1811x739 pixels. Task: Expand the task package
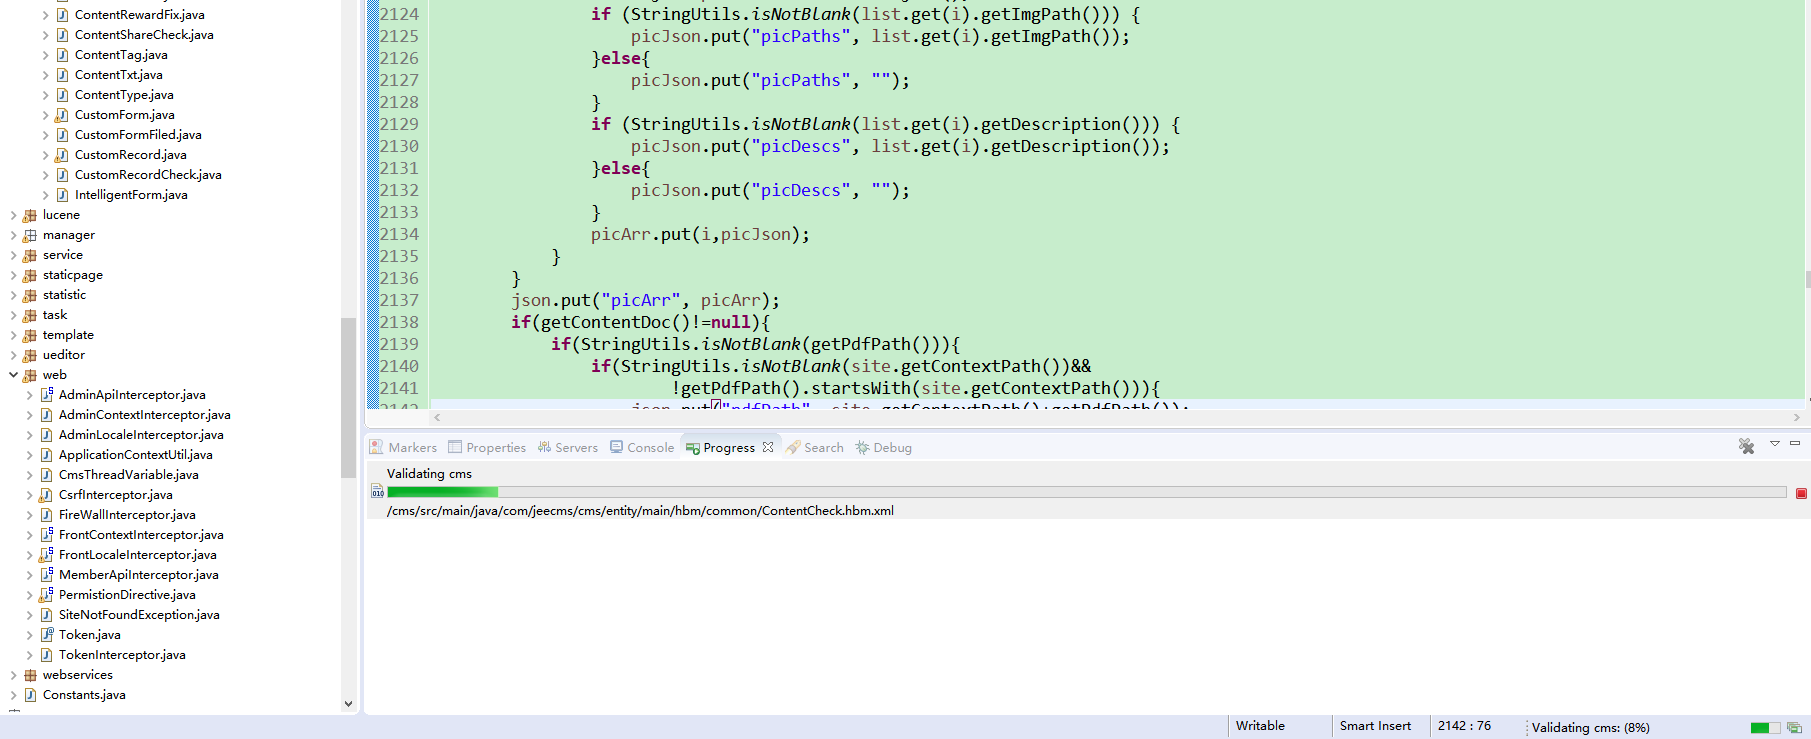[13, 315]
